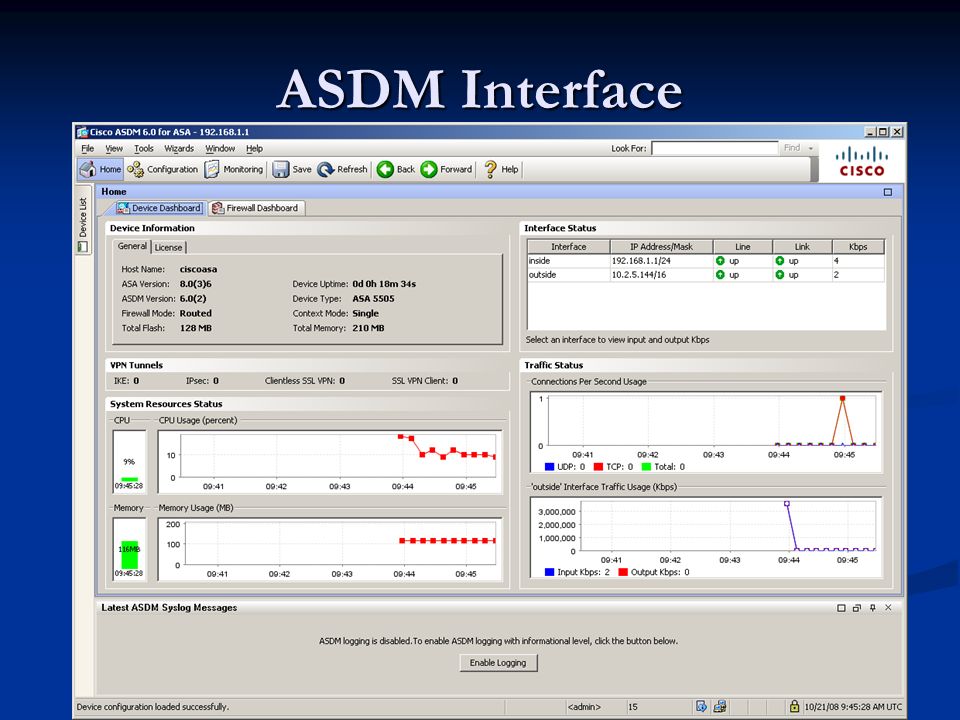Click the Connections Per Second graph
Screen dimensions: 960x720
(x=706, y=432)
